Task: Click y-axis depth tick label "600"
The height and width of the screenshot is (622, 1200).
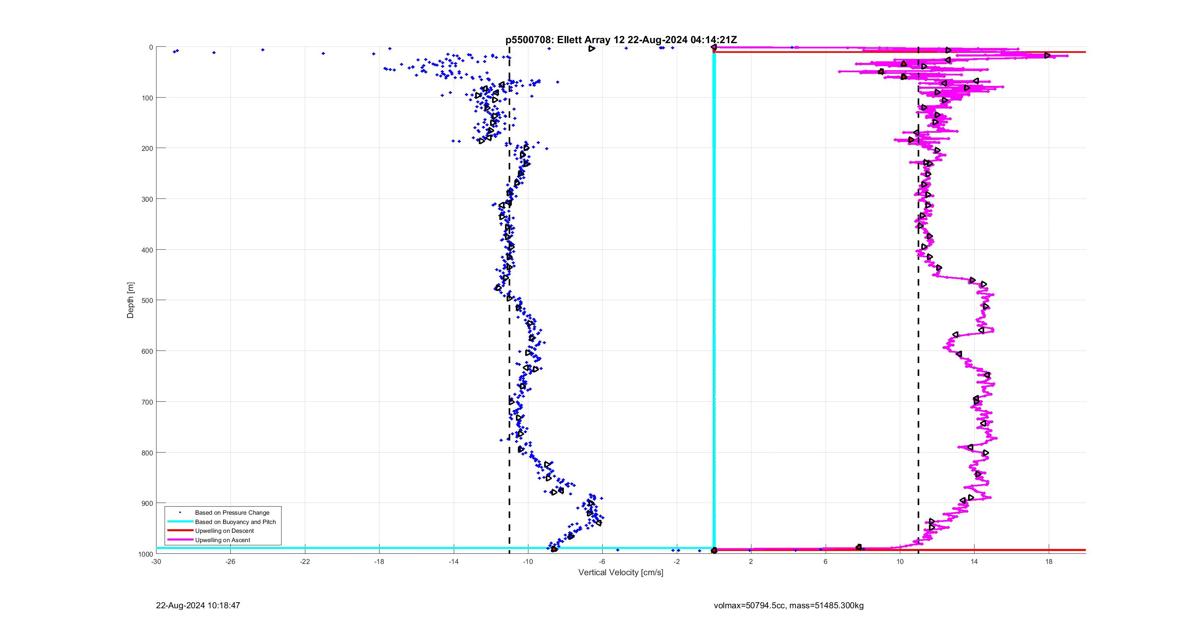Action: click(145, 351)
